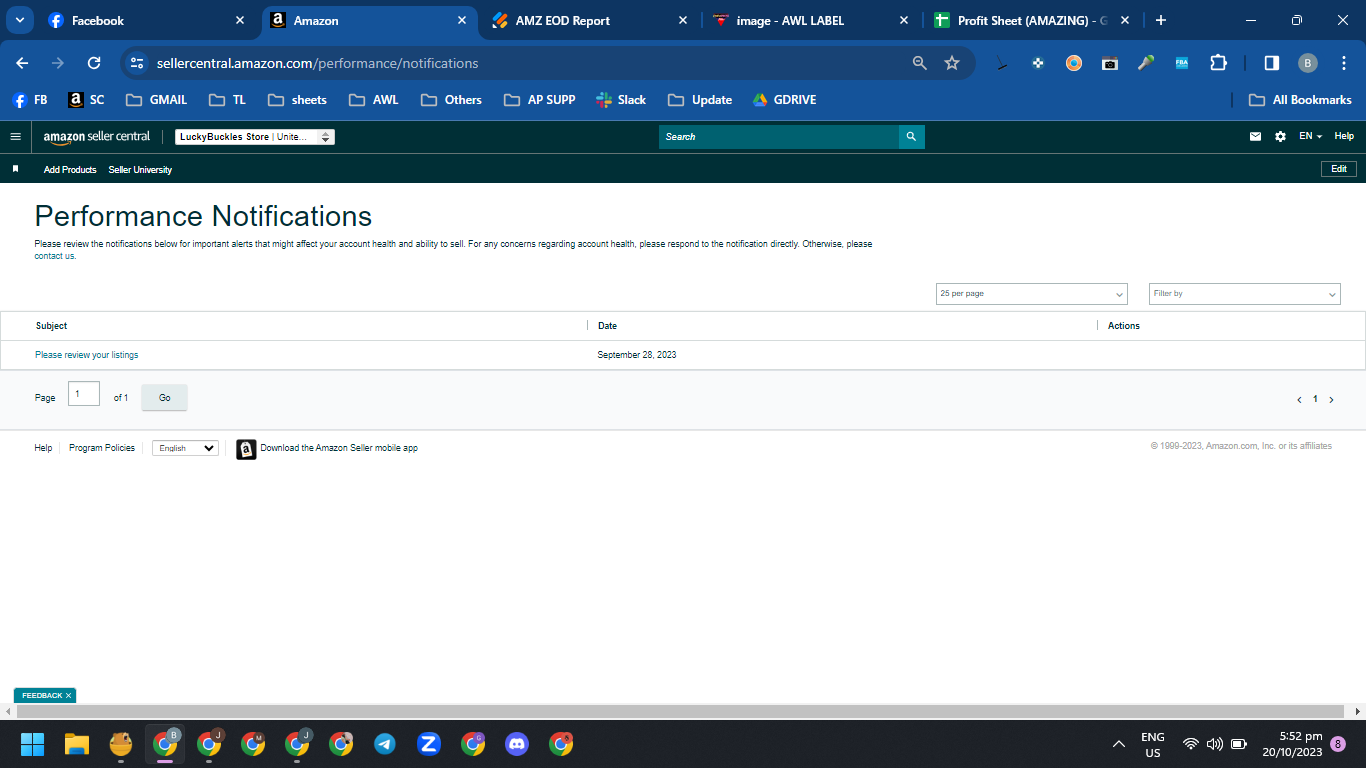Open the Windows Start menu
Viewport: 1366px width, 768px height.
(33, 743)
